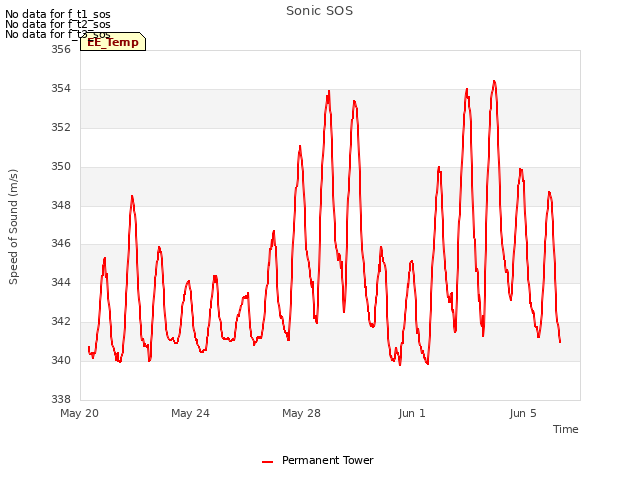
Task: Click the 'No data for f_t1_sos' message
Action: (x=58, y=14)
